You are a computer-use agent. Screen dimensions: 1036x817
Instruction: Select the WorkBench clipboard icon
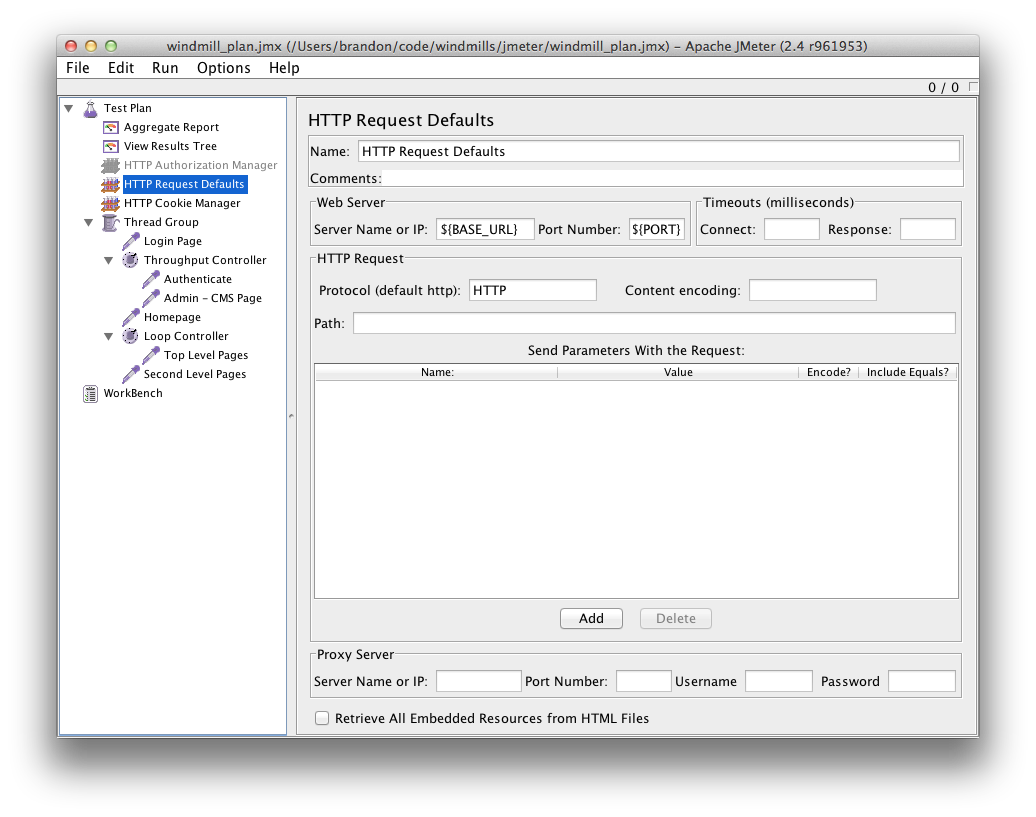coord(90,394)
